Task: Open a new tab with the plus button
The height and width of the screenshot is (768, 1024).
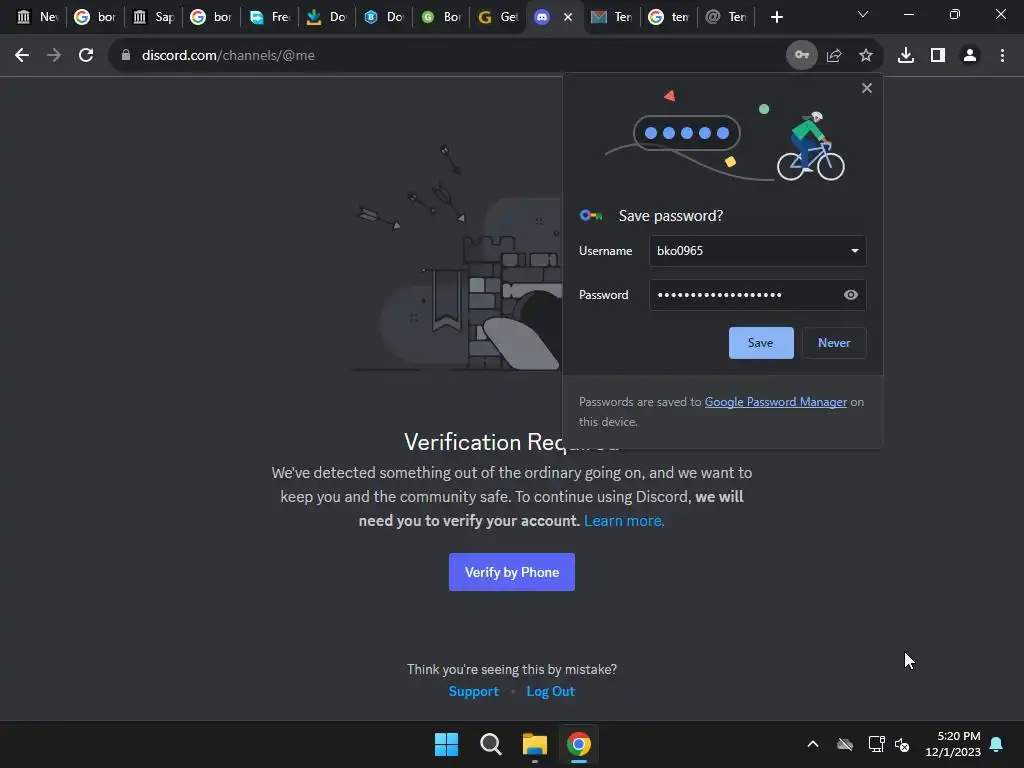Action: (776, 17)
